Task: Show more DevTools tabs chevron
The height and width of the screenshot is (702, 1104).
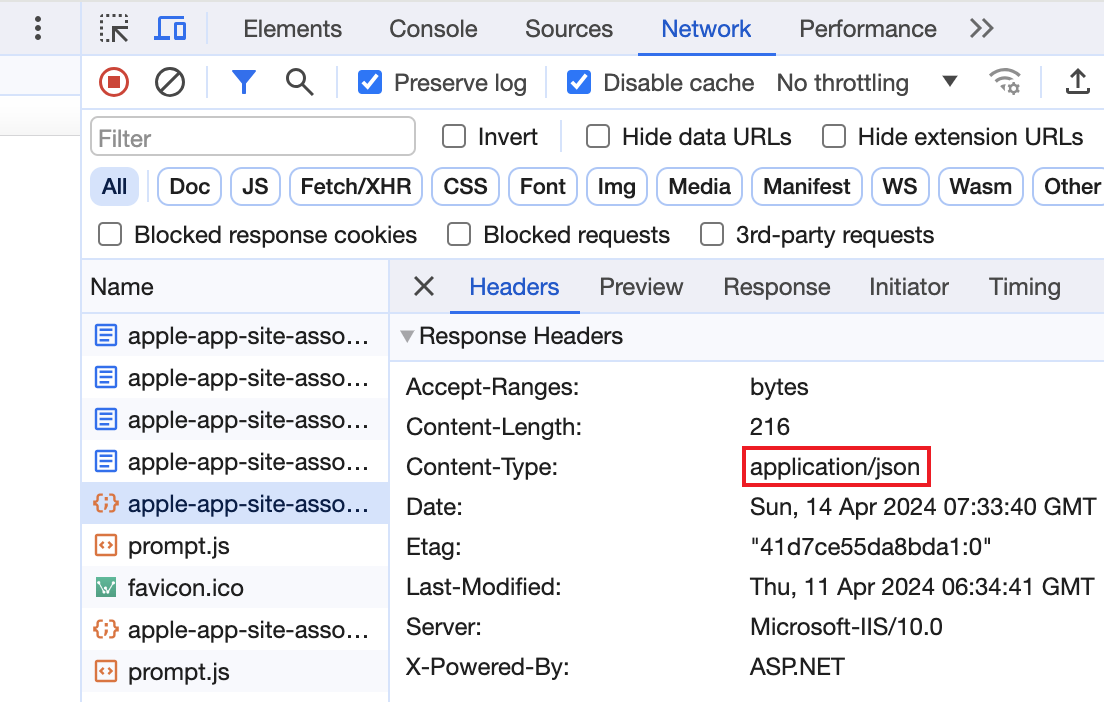Action: [x=981, y=29]
